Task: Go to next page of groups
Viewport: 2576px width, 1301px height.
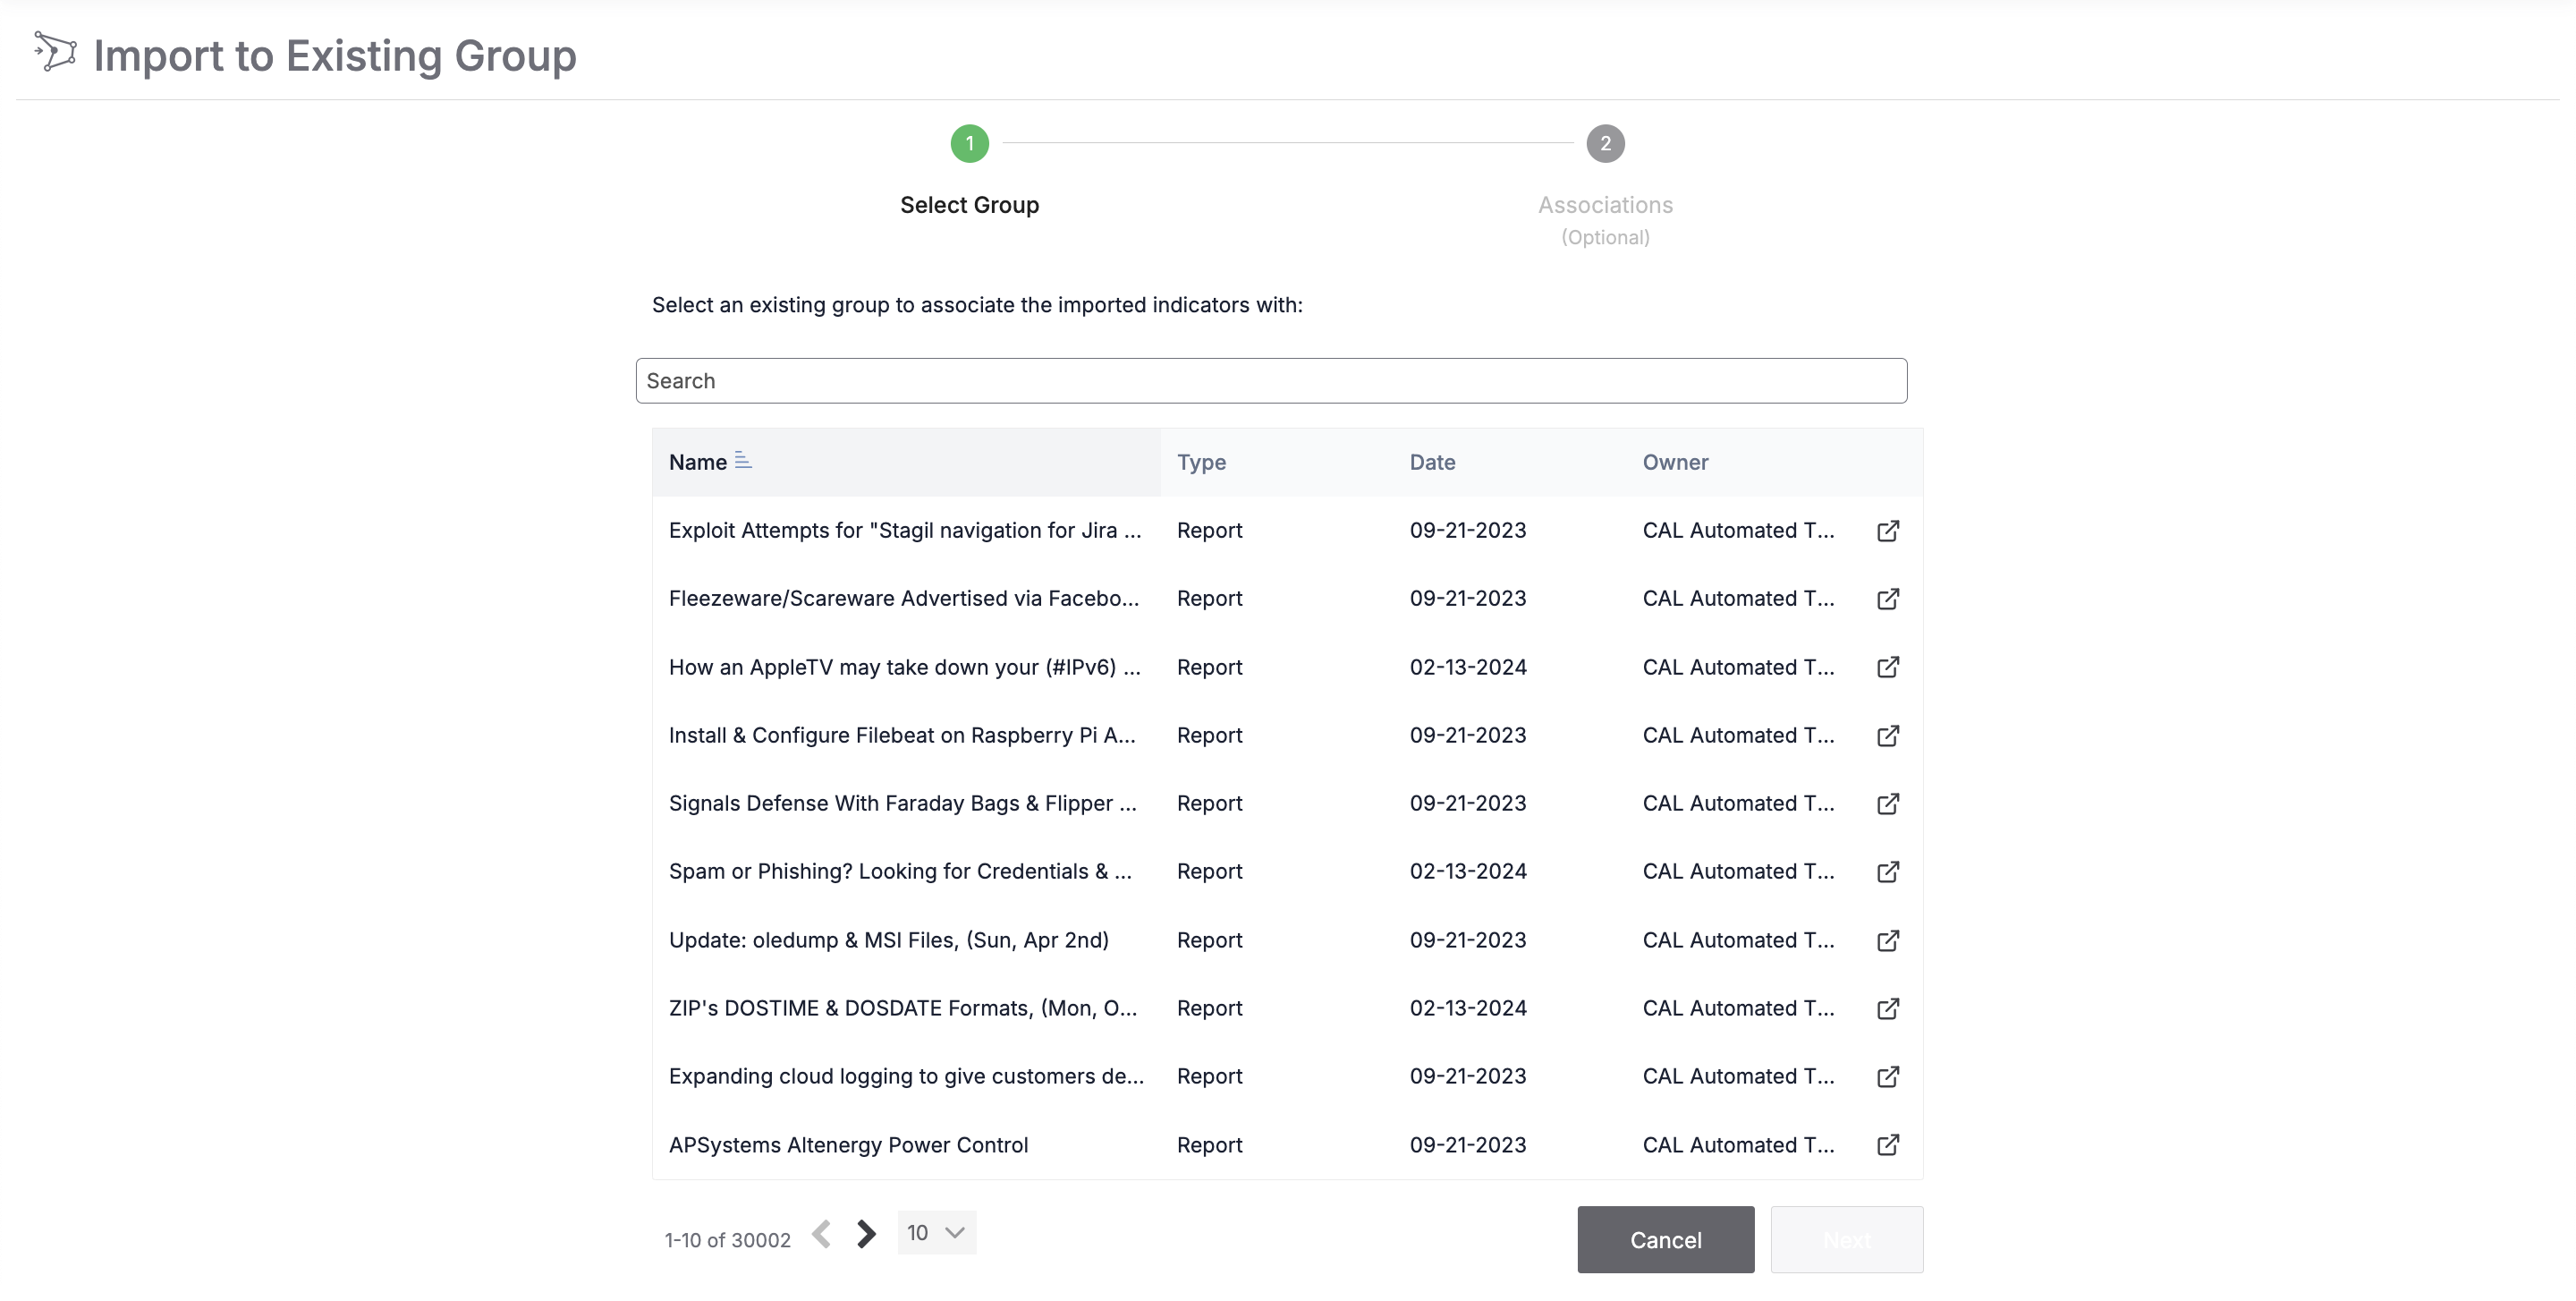Action: tap(866, 1234)
